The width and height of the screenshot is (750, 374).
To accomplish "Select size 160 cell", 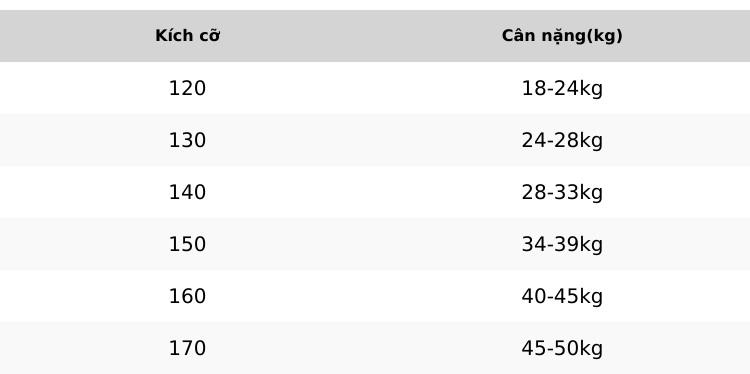I will coord(188,296).
